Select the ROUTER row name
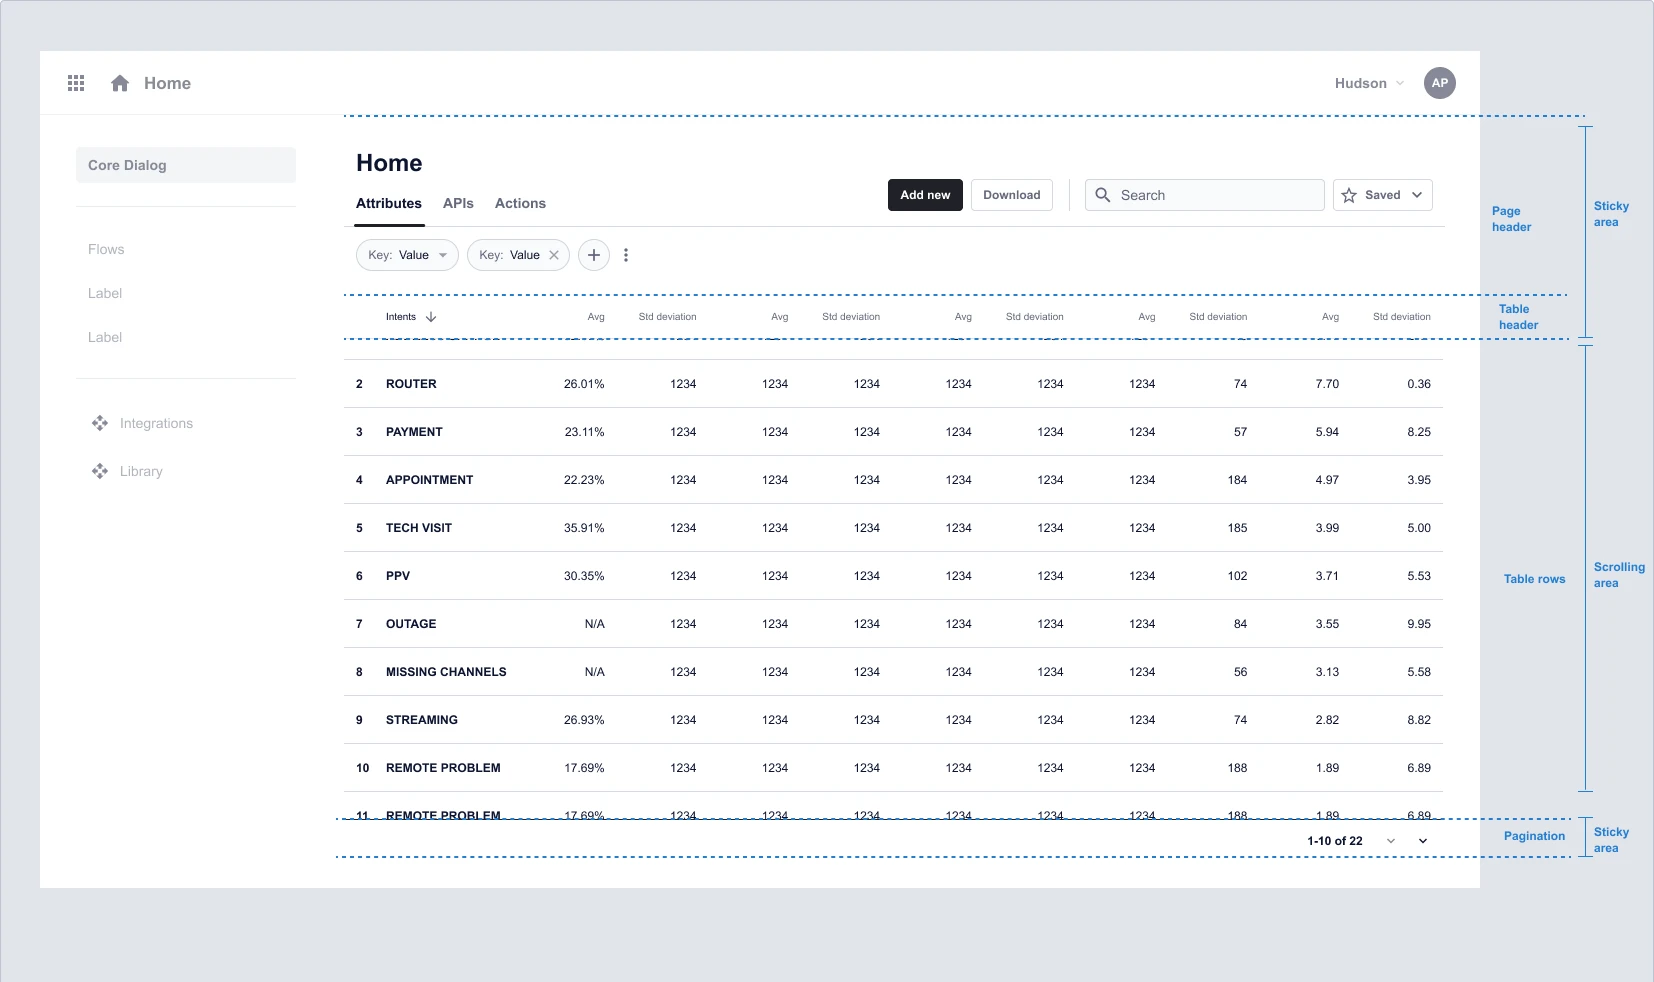 pos(411,384)
